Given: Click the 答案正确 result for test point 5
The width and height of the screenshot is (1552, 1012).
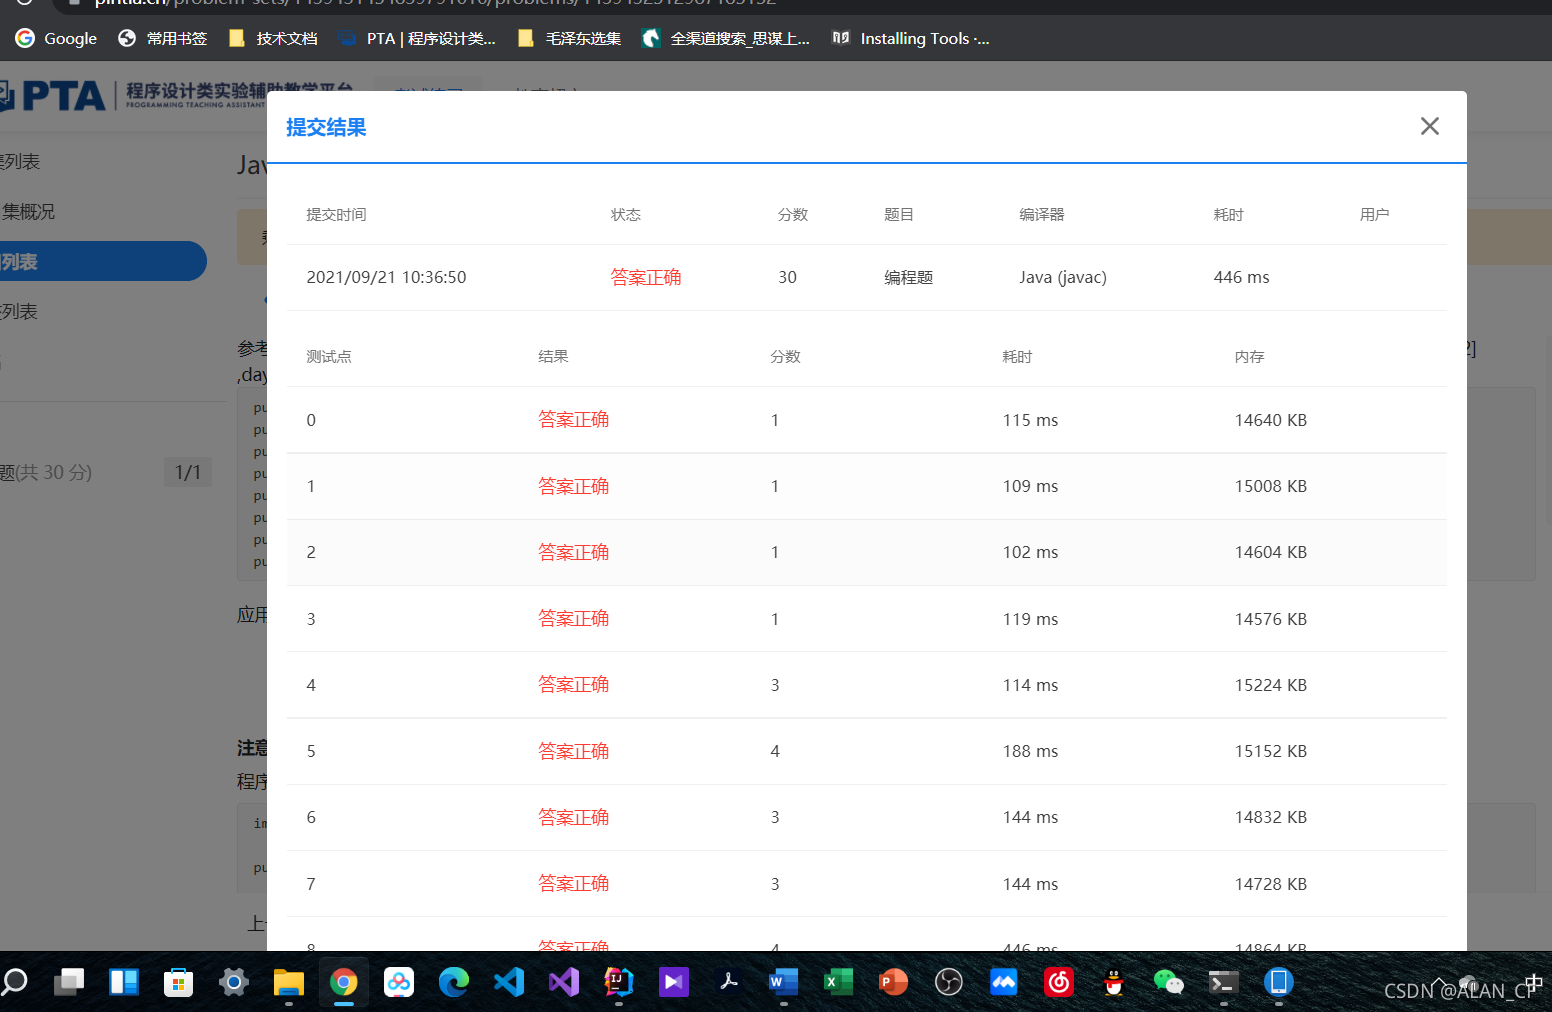Looking at the screenshot, I should point(574,751).
